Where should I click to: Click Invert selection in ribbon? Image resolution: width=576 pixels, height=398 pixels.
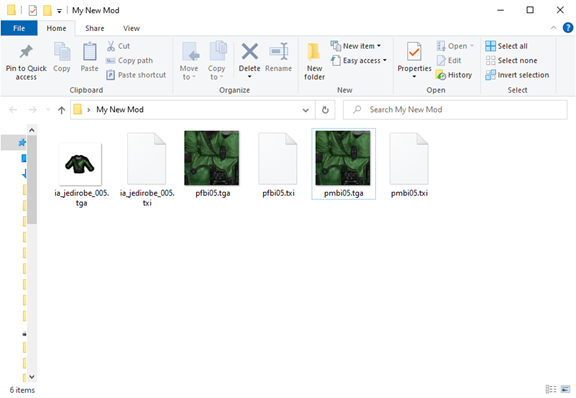click(517, 75)
